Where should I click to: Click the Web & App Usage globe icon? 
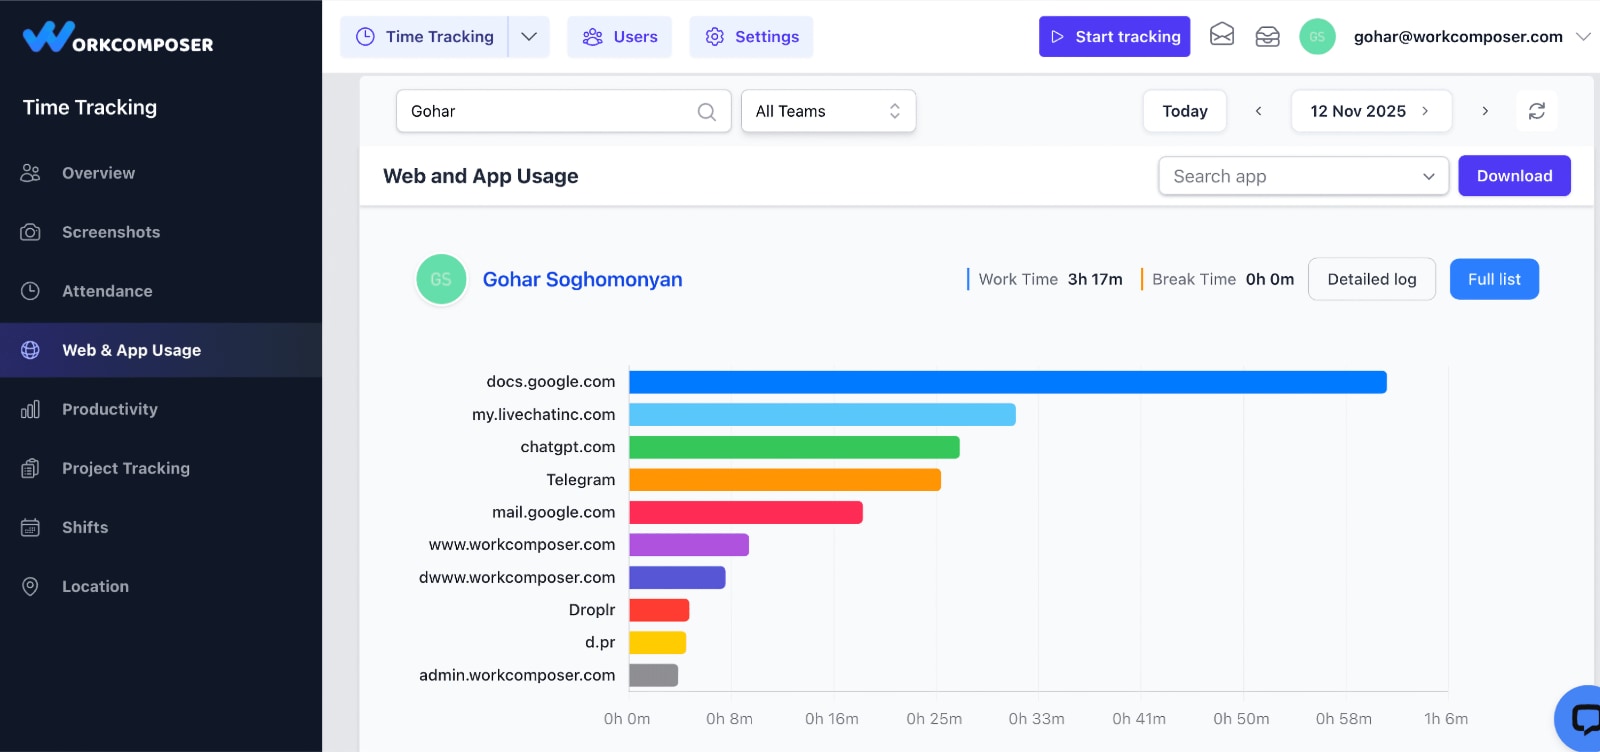point(30,350)
